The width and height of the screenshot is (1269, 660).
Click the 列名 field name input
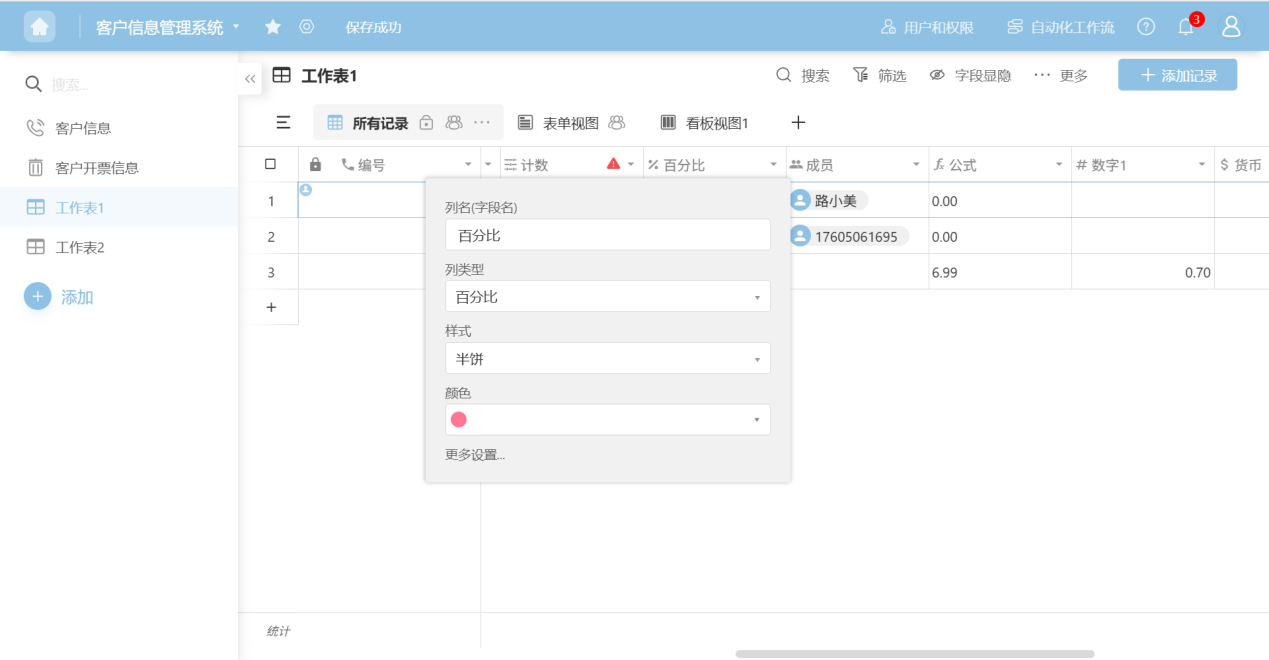click(x=607, y=235)
